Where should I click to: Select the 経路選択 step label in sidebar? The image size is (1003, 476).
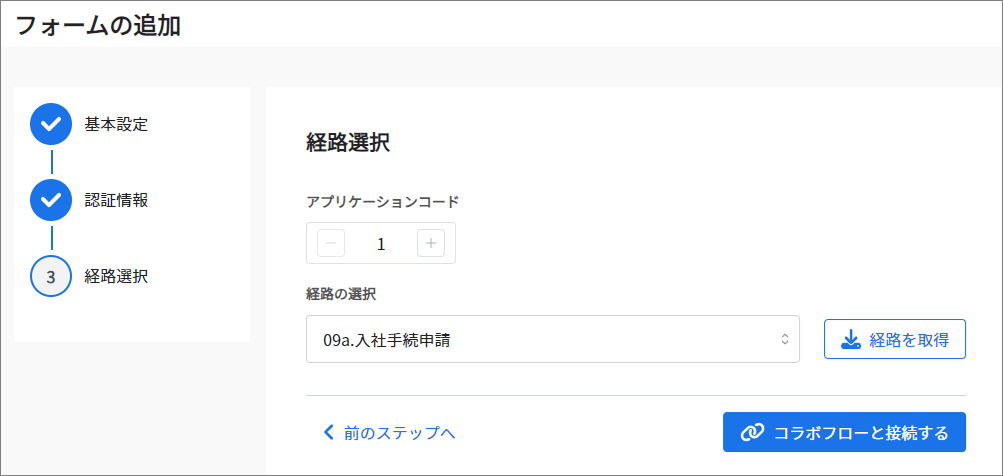116,276
